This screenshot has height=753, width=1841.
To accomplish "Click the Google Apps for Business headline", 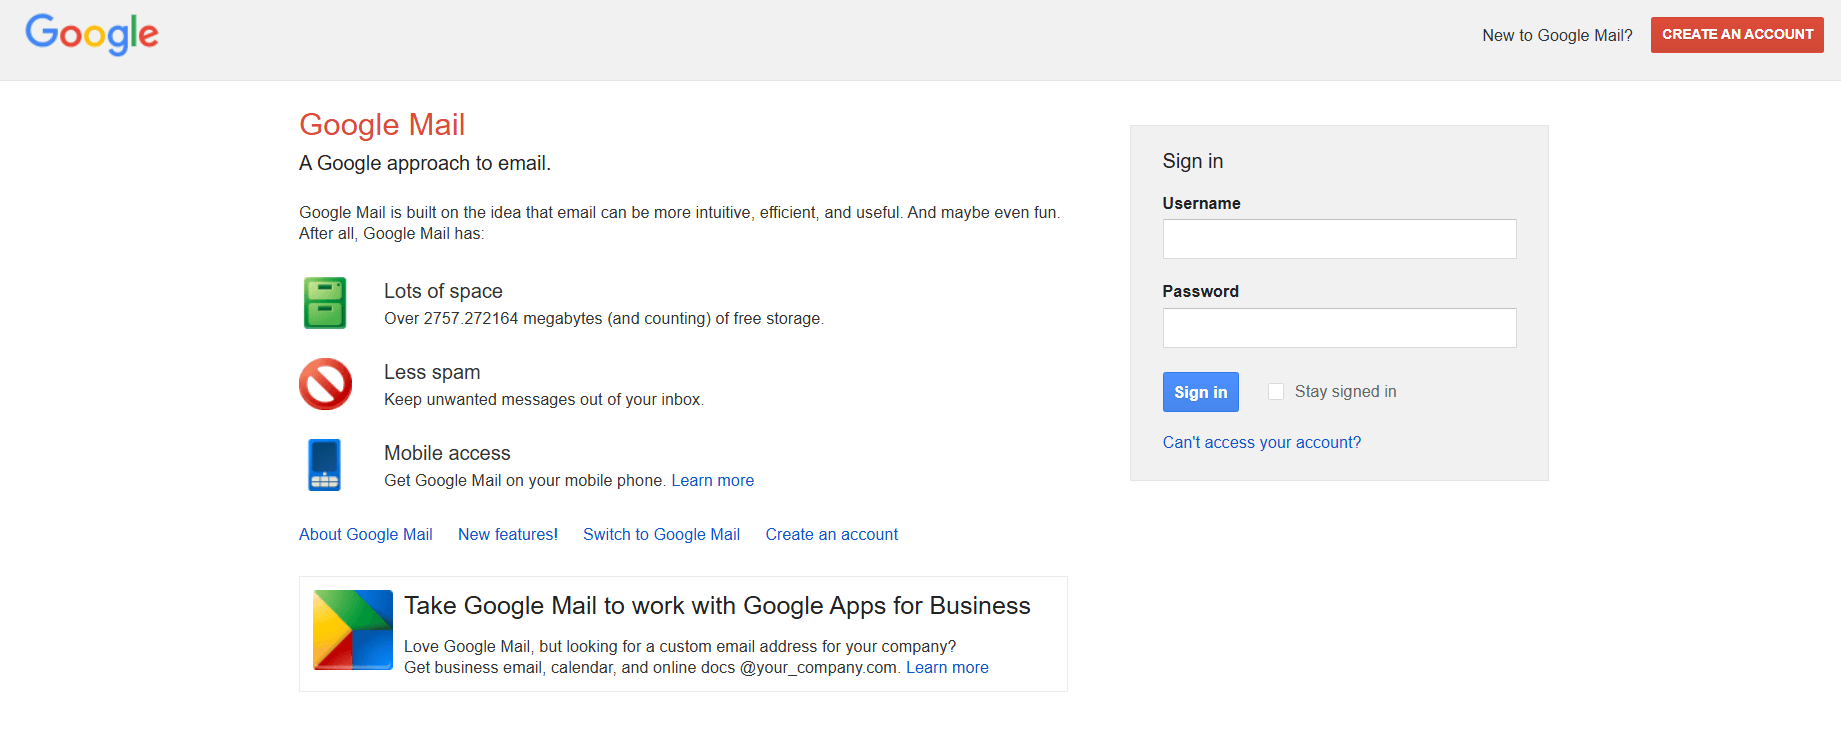I will pyautogui.click(x=717, y=606).
